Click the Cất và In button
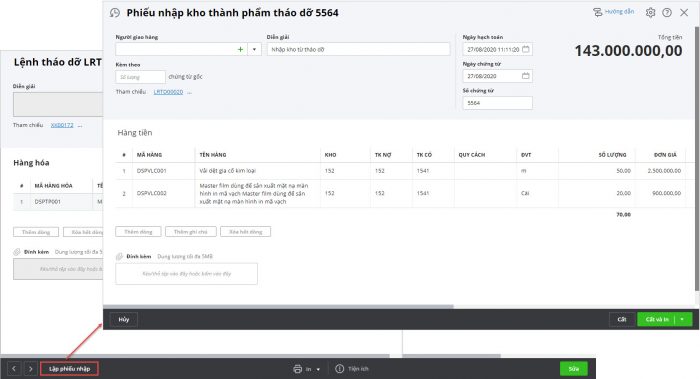700x379 pixels. coord(657,319)
